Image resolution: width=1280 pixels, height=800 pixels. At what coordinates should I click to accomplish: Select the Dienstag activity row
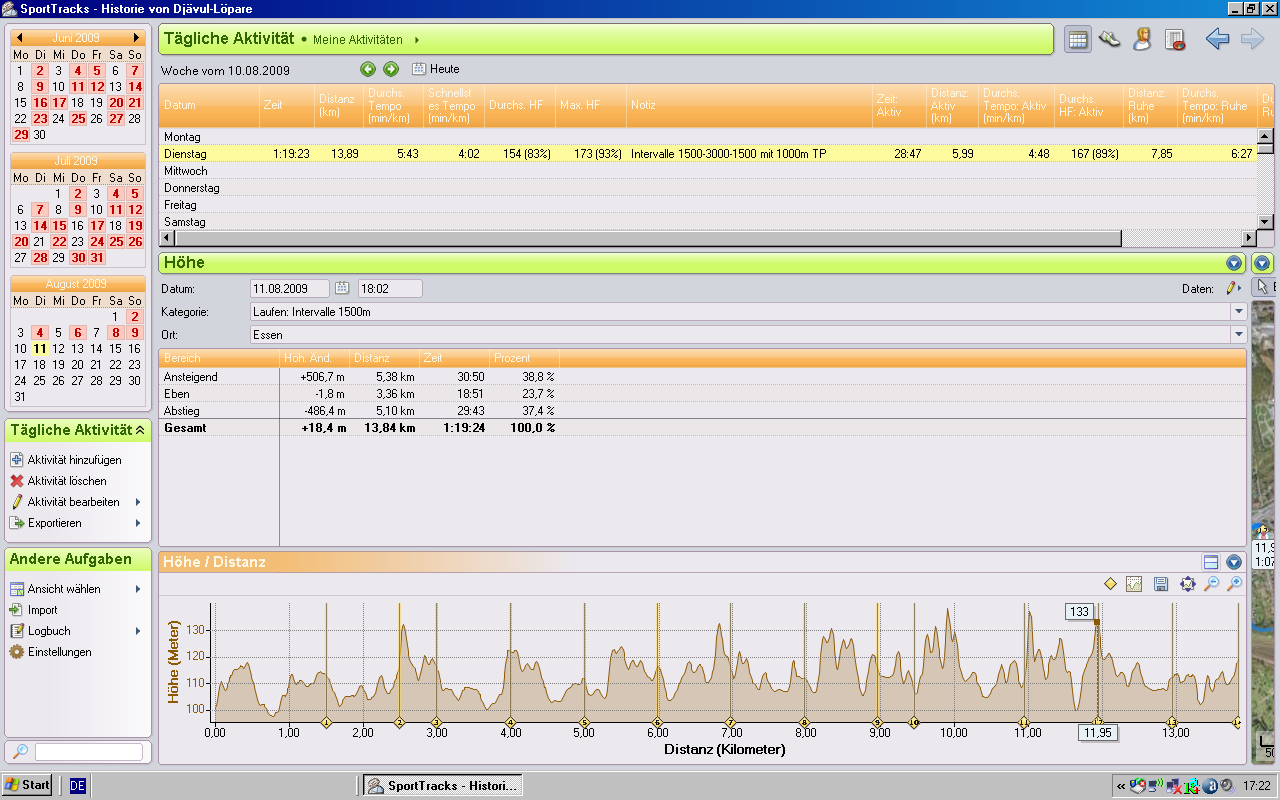pyautogui.click(x=707, y=154)
